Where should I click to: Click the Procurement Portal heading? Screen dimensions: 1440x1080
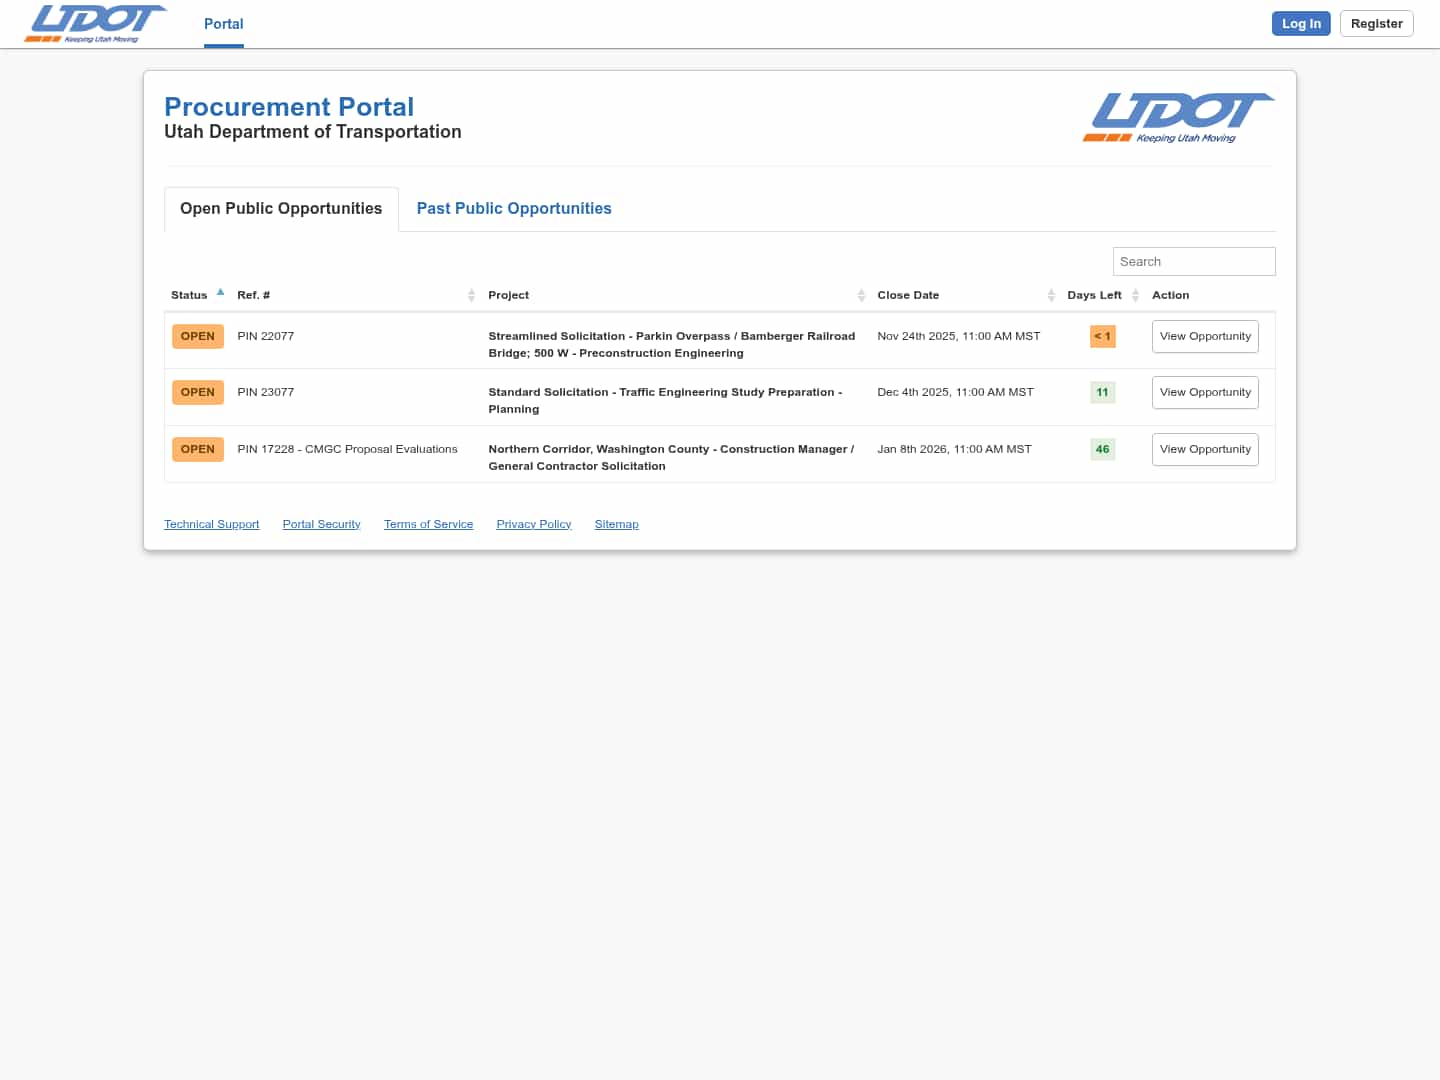[289, 106]
